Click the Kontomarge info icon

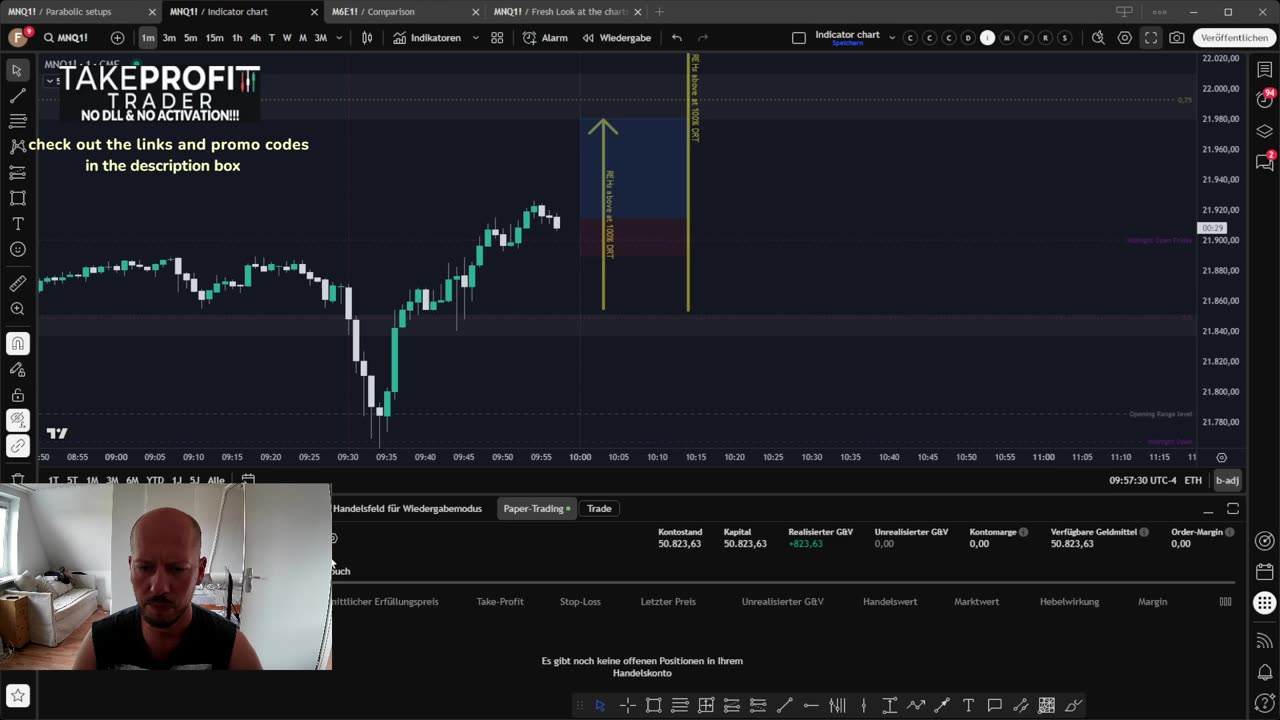pyautogui.click(x=1023, y=532)
